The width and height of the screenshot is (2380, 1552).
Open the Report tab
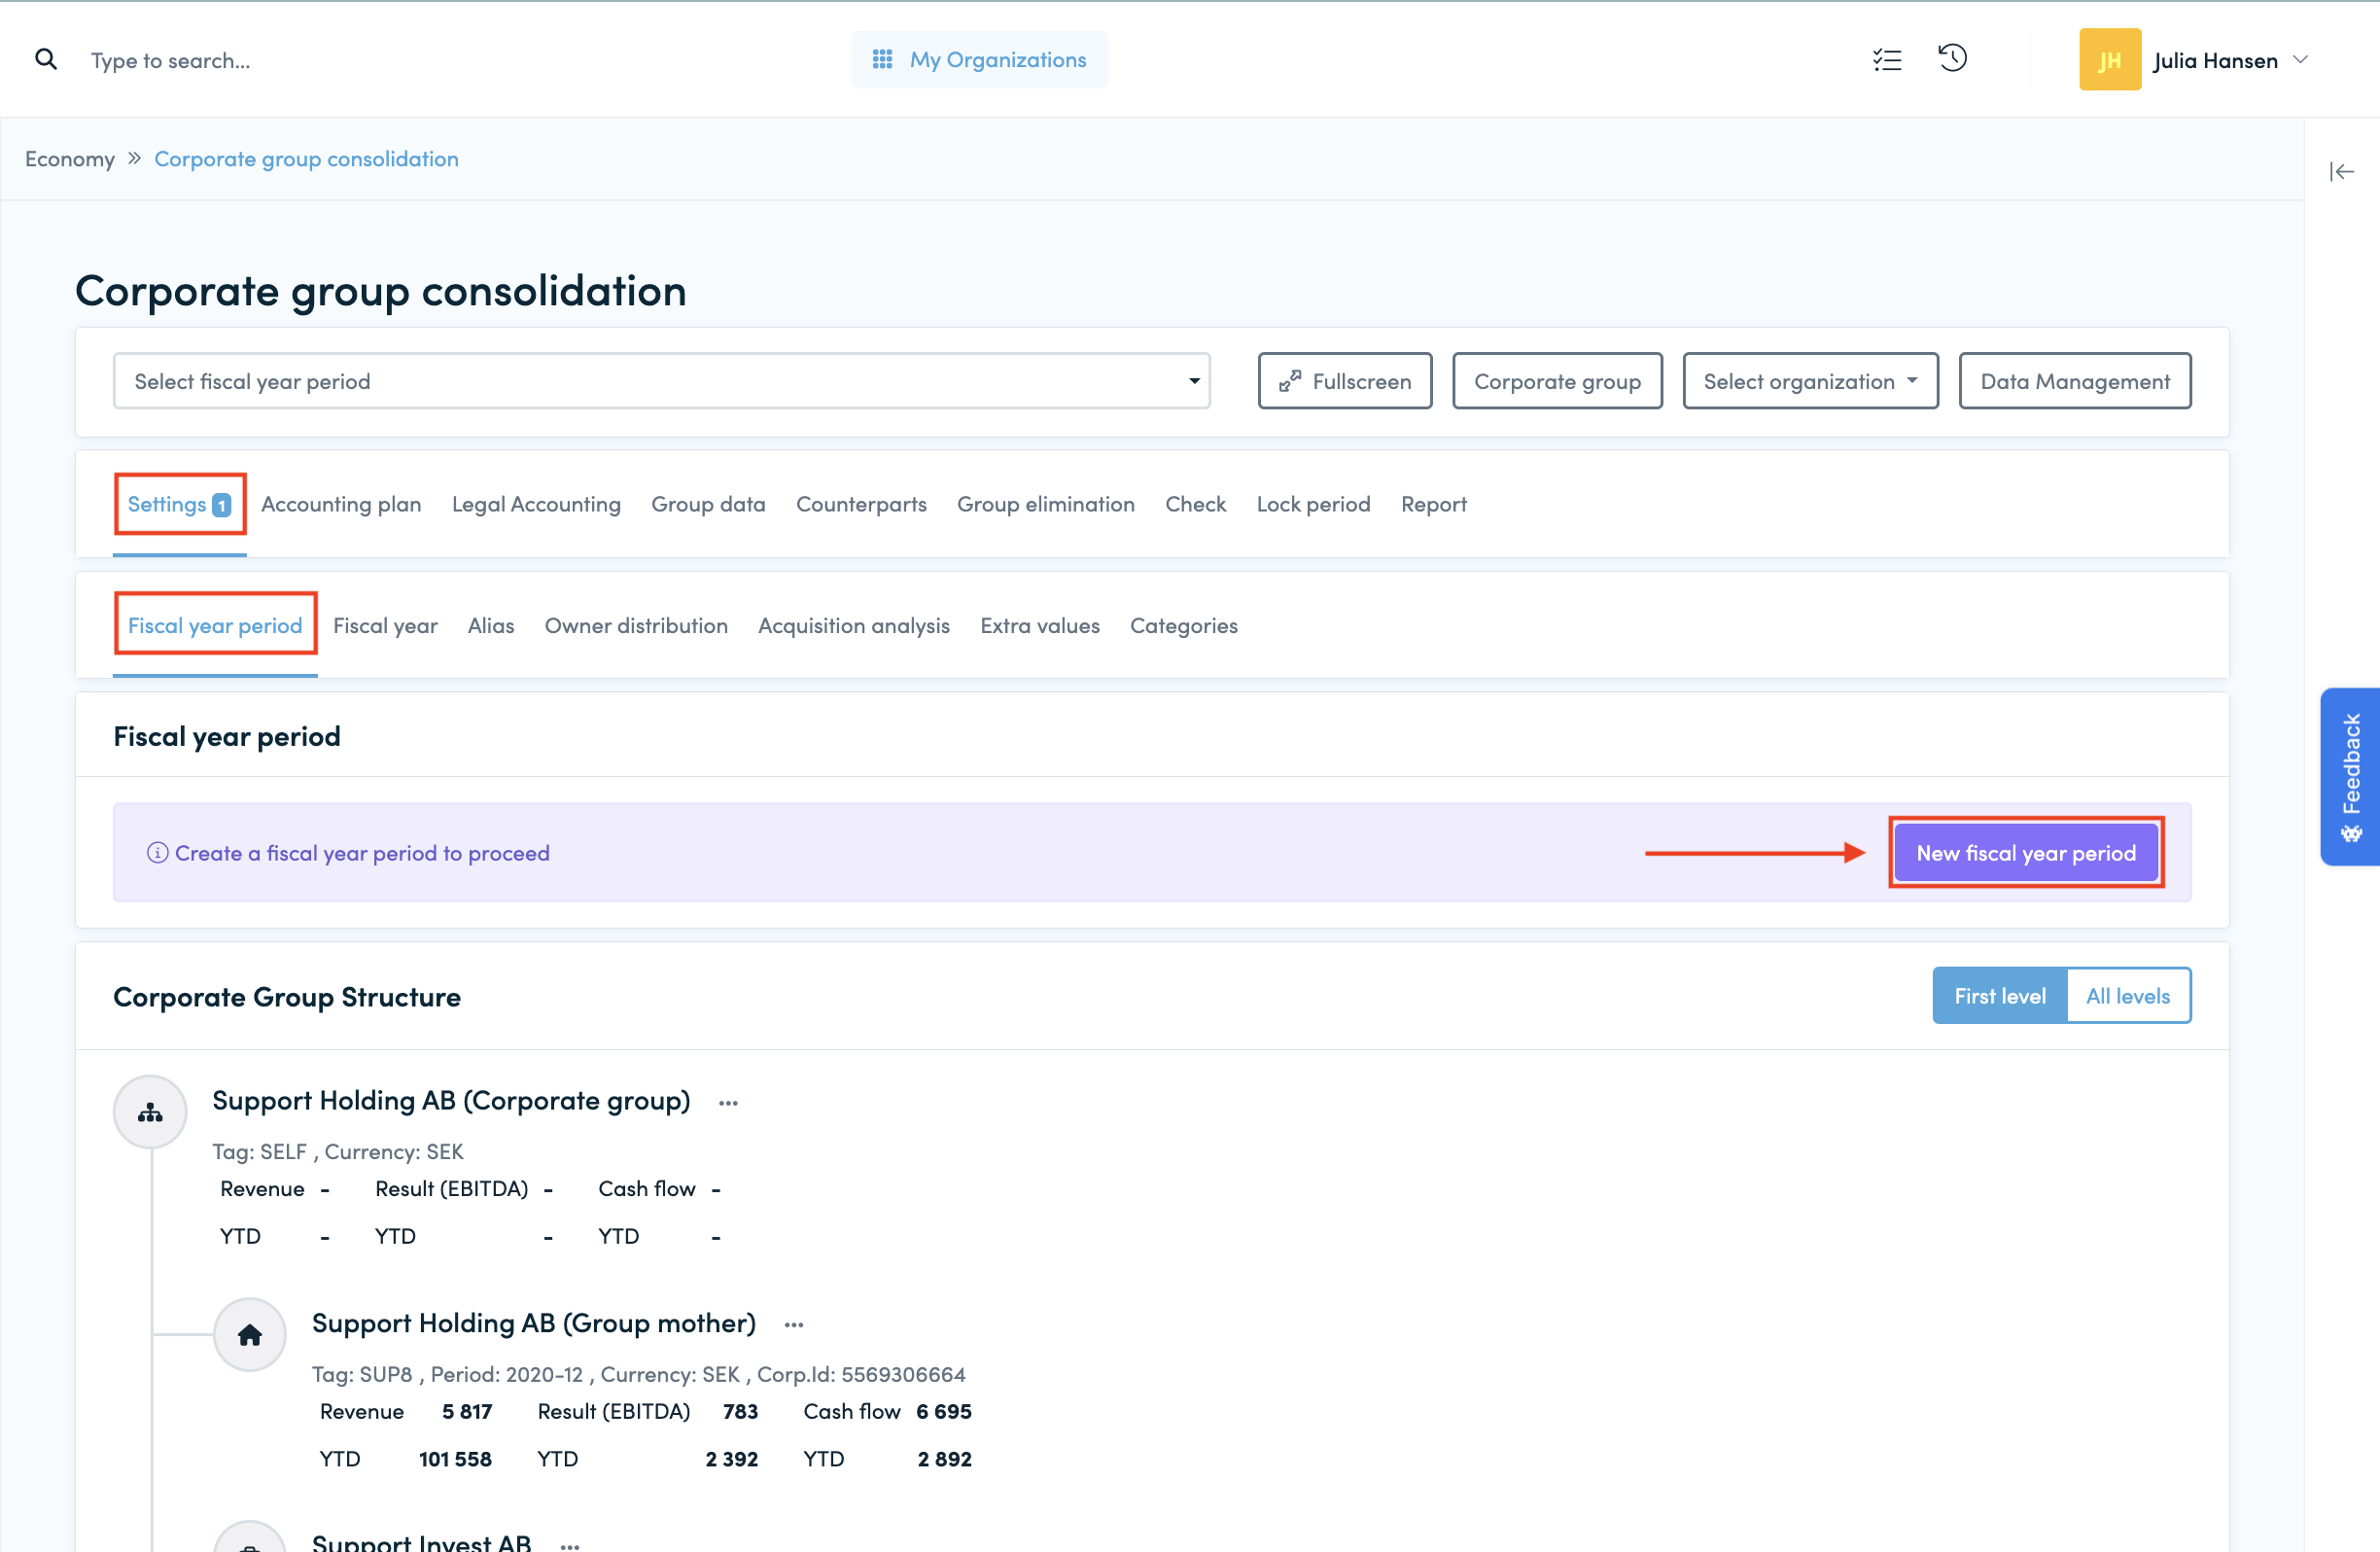pos(1433,504)
